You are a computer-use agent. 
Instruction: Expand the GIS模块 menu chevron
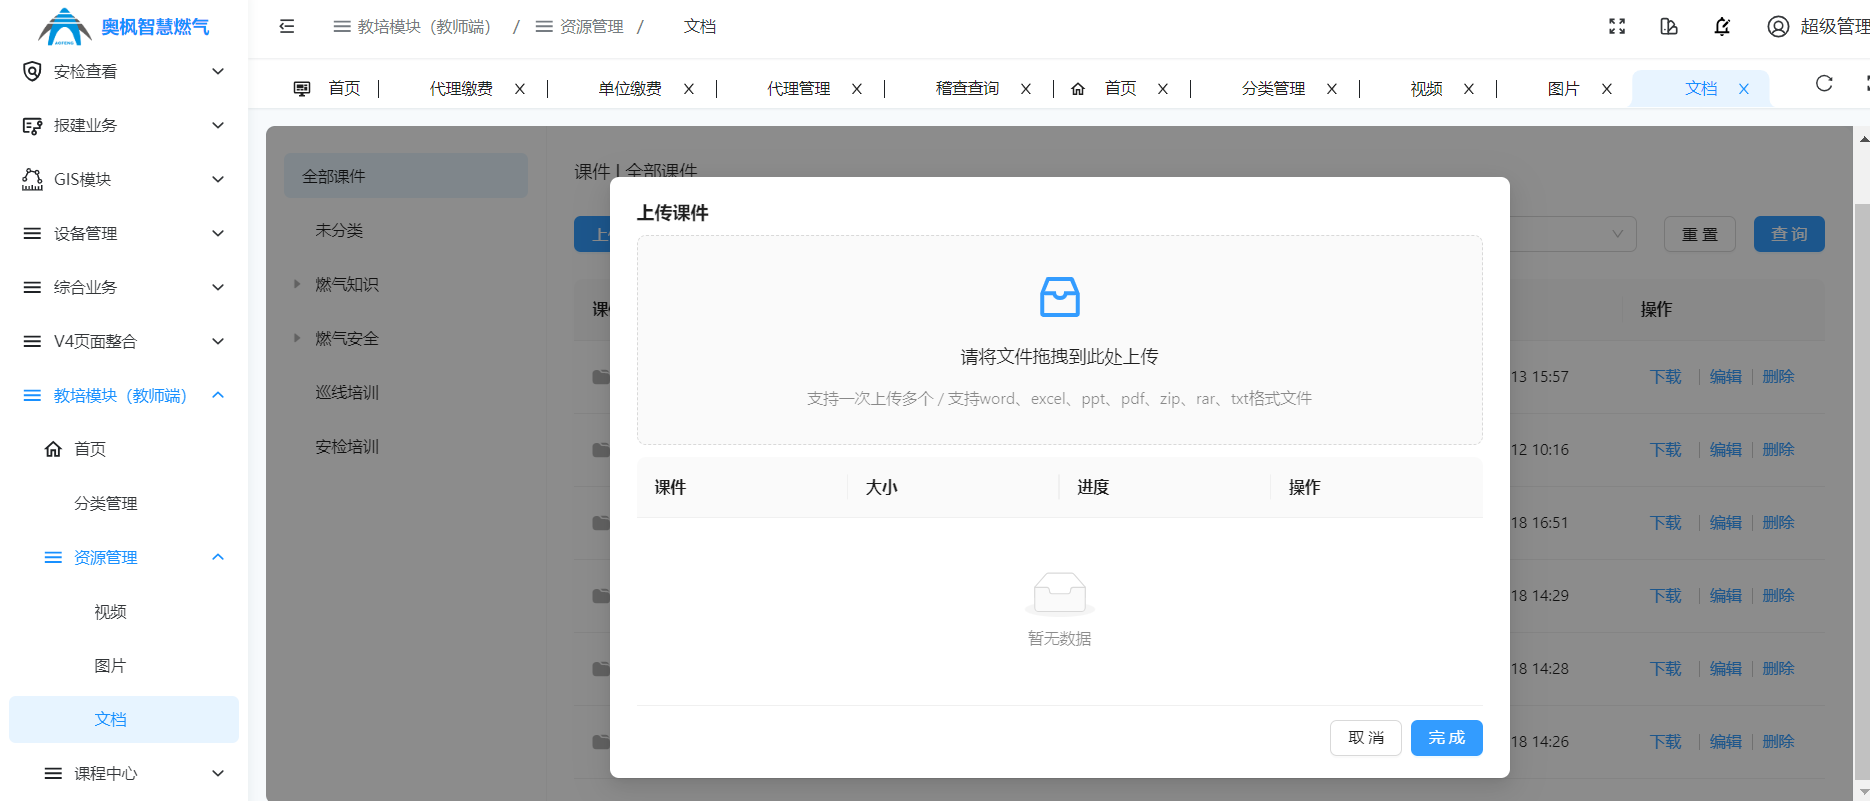pyautogui.click(x=218, y=179)
